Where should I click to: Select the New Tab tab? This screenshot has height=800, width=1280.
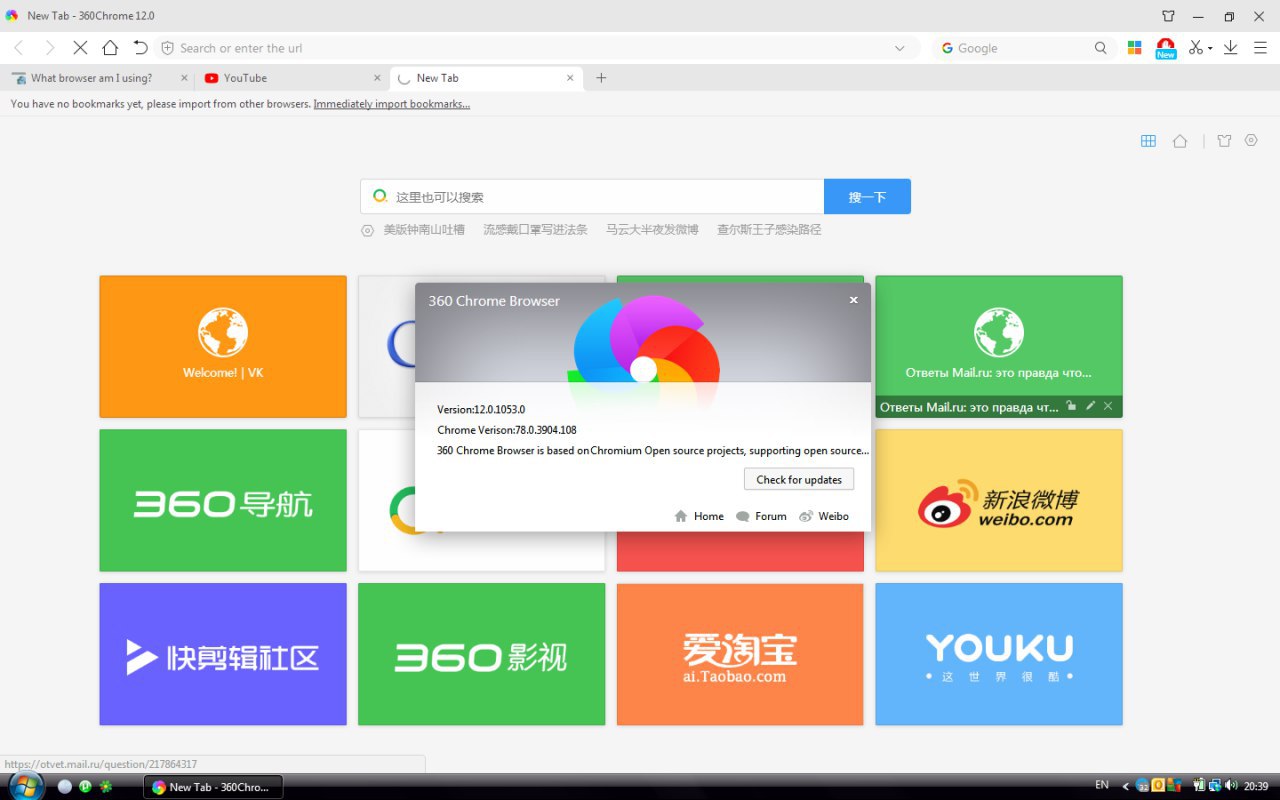pos(484,78)
